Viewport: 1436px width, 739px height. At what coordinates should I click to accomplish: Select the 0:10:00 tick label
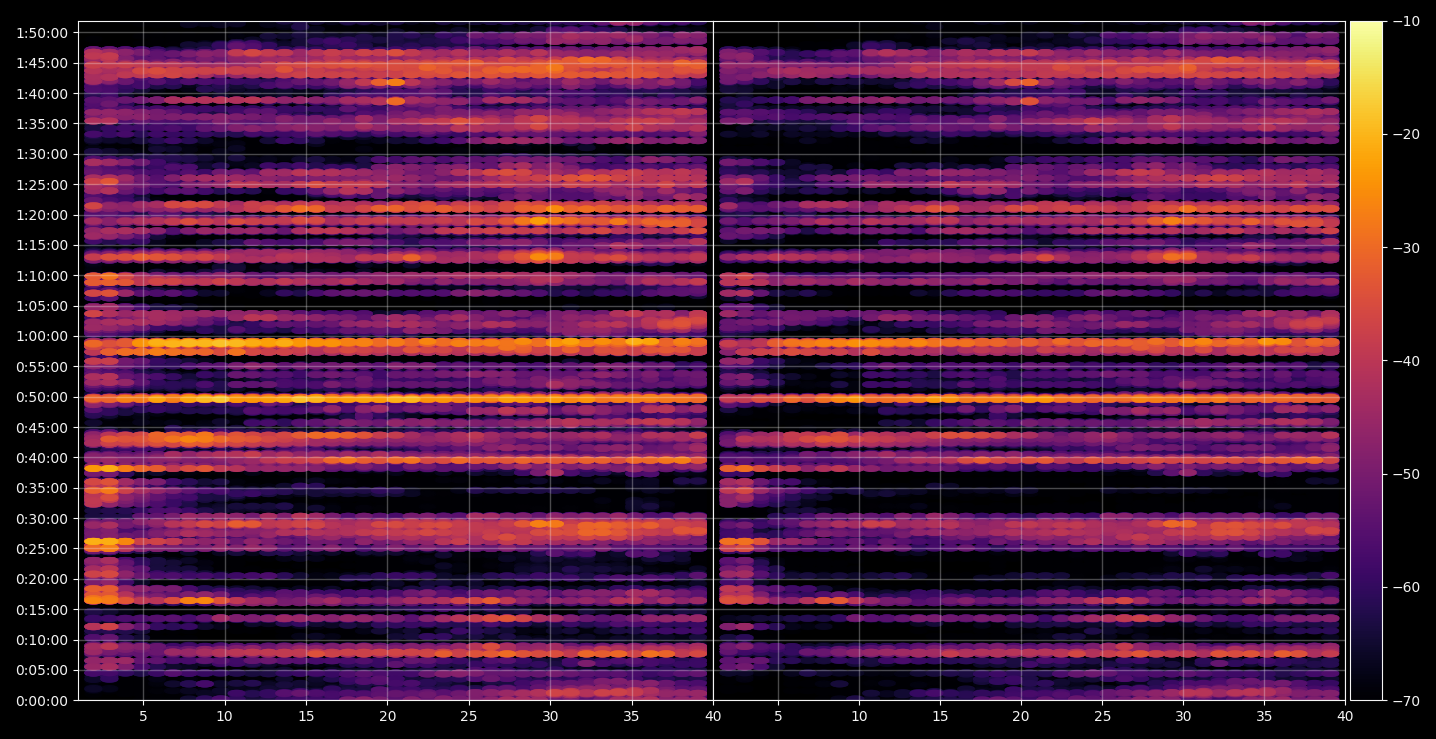pos(42,640)
